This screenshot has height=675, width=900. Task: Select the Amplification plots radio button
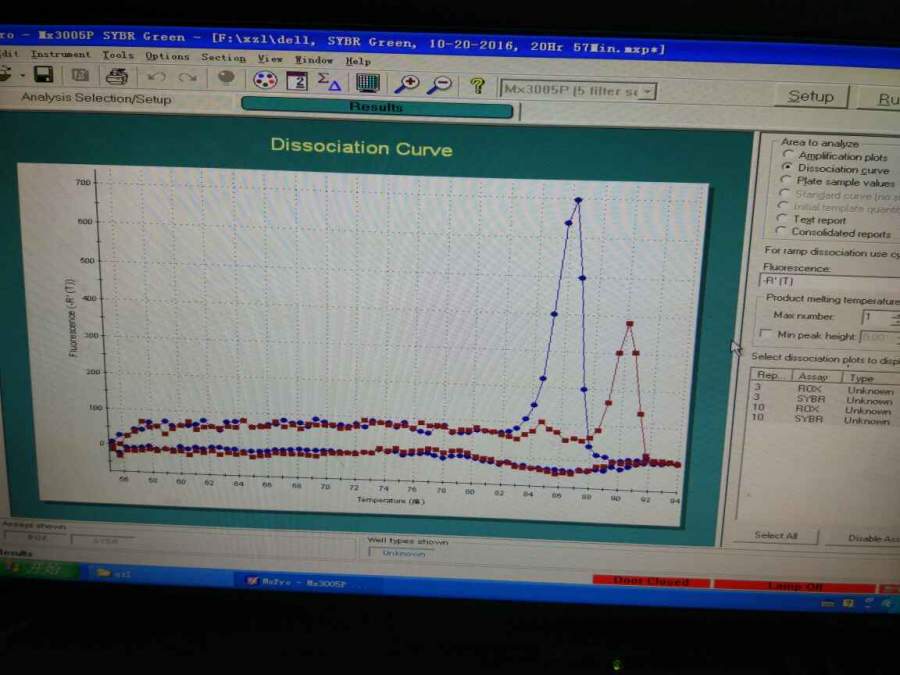click(789, 154)
